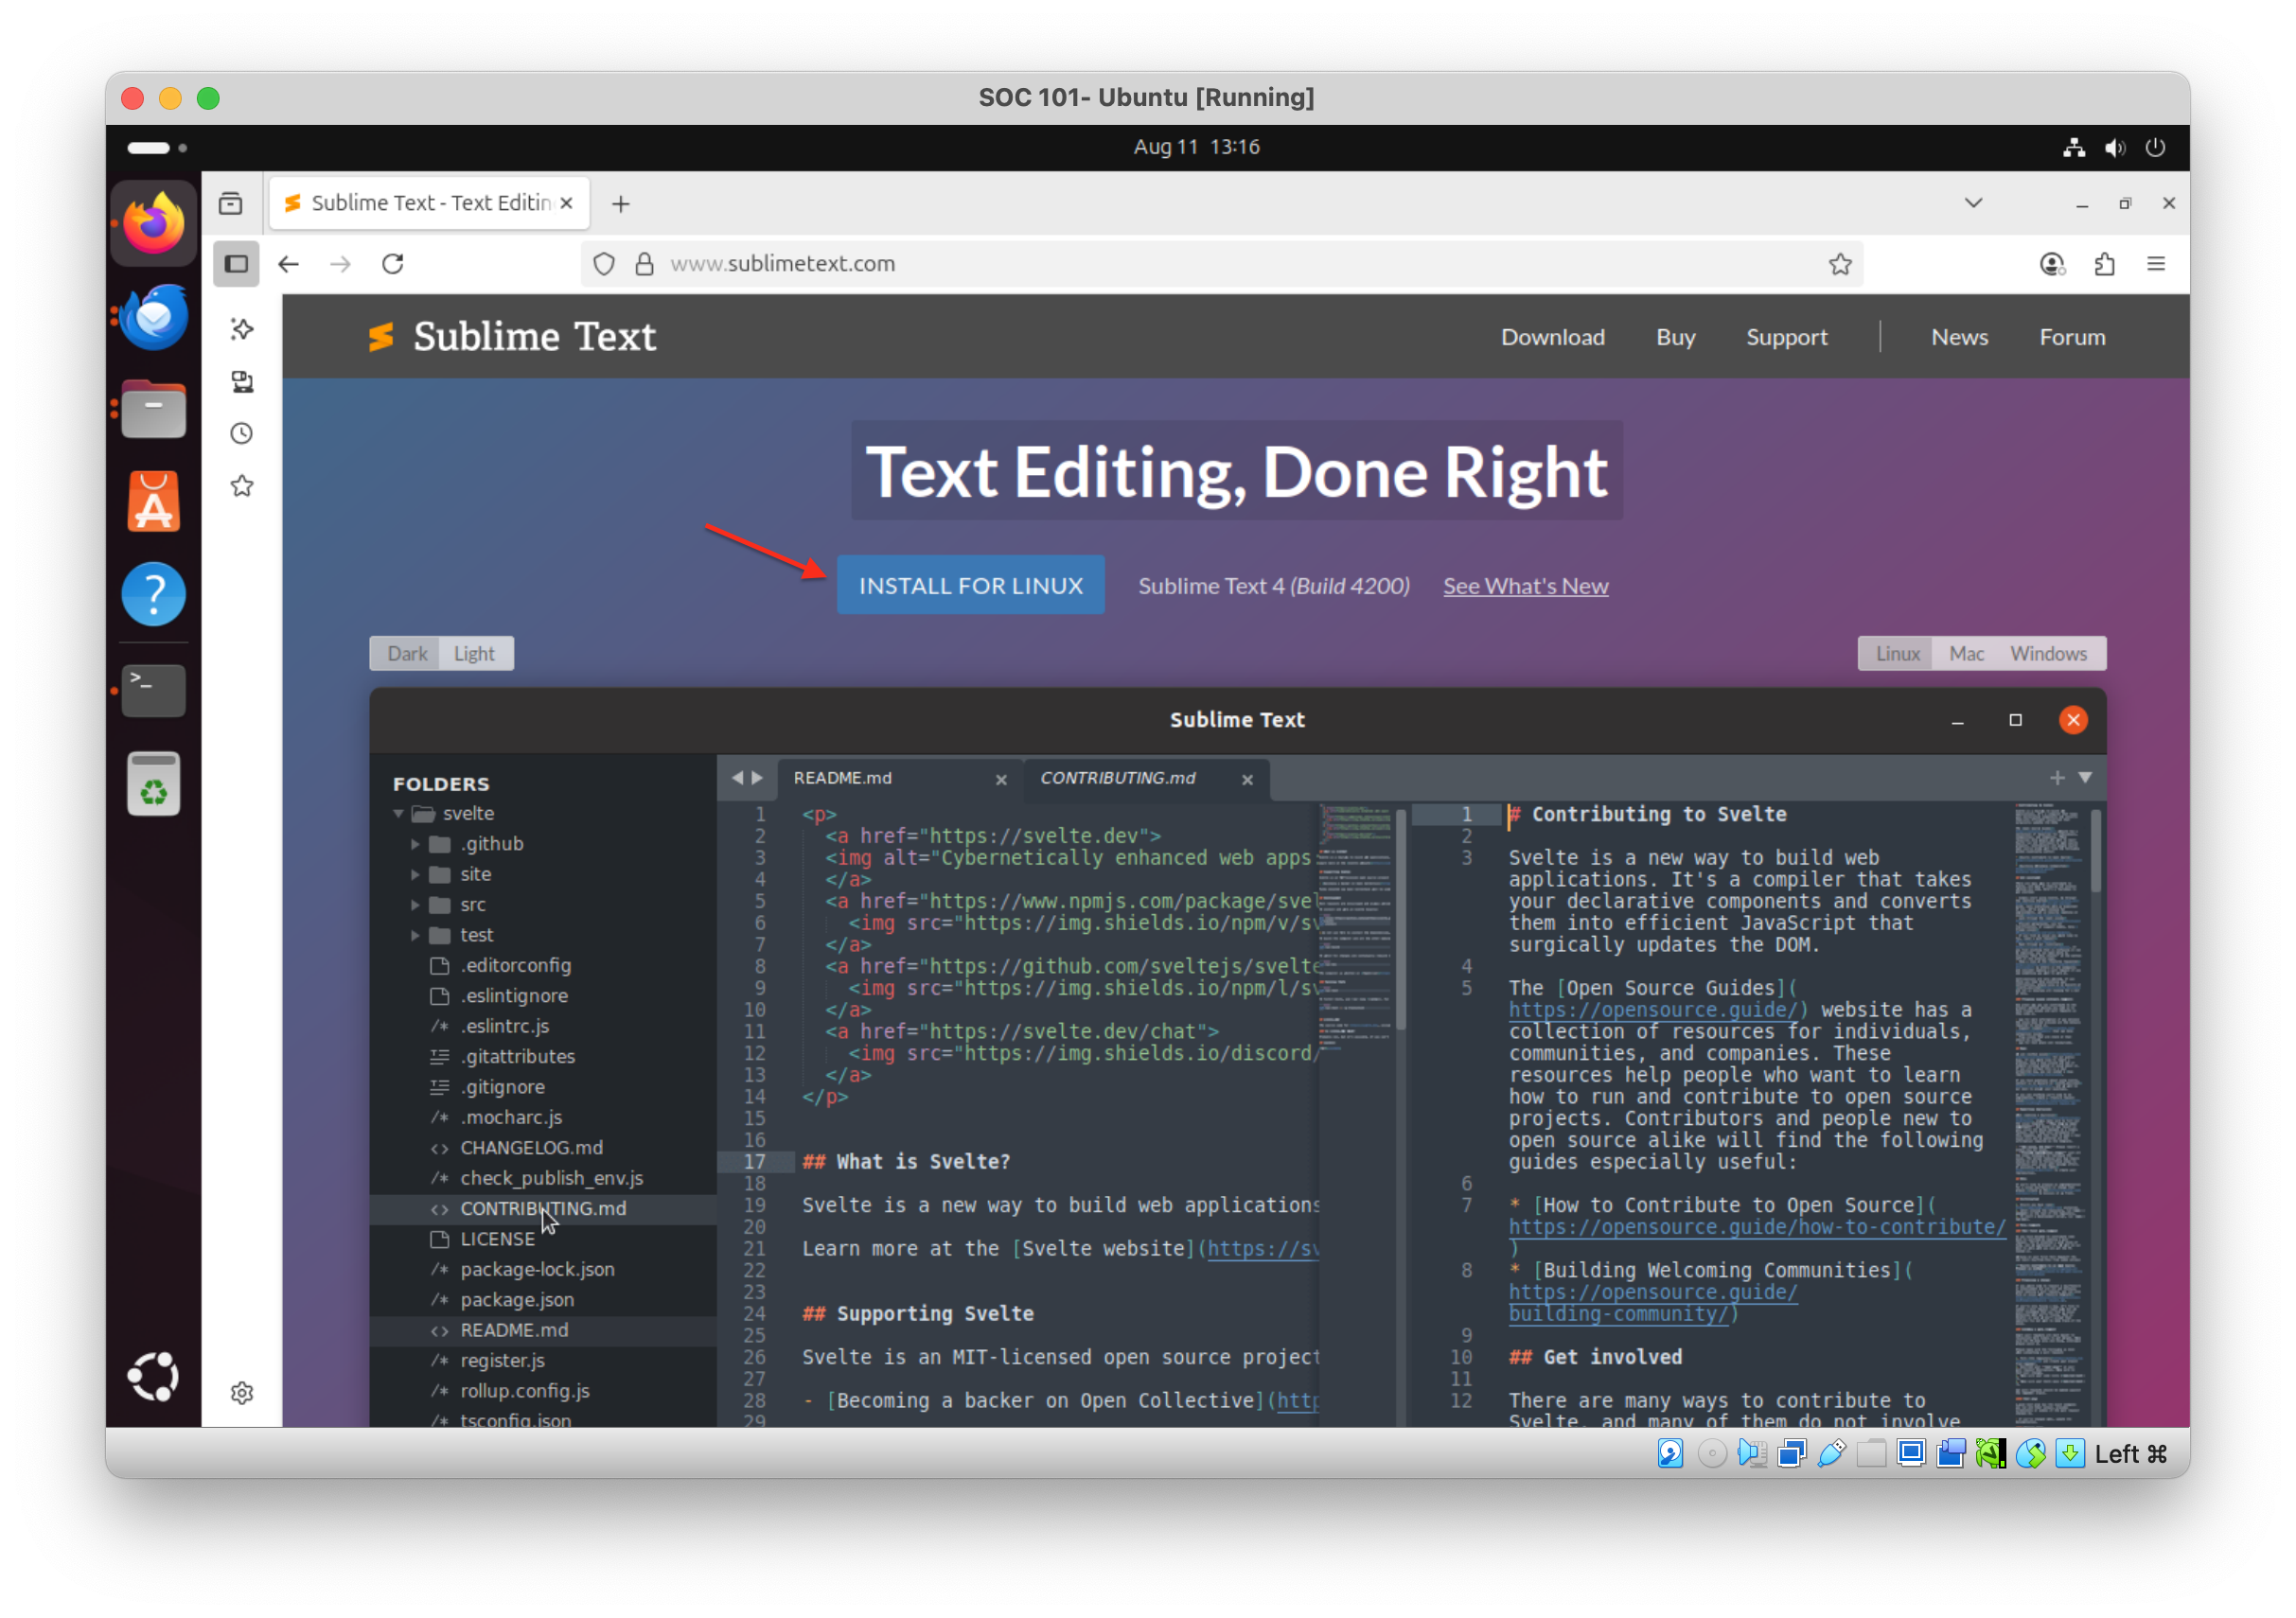Open the system power menu icon
Viewport: 2296px width, 1618px height.
point(2155,147)
